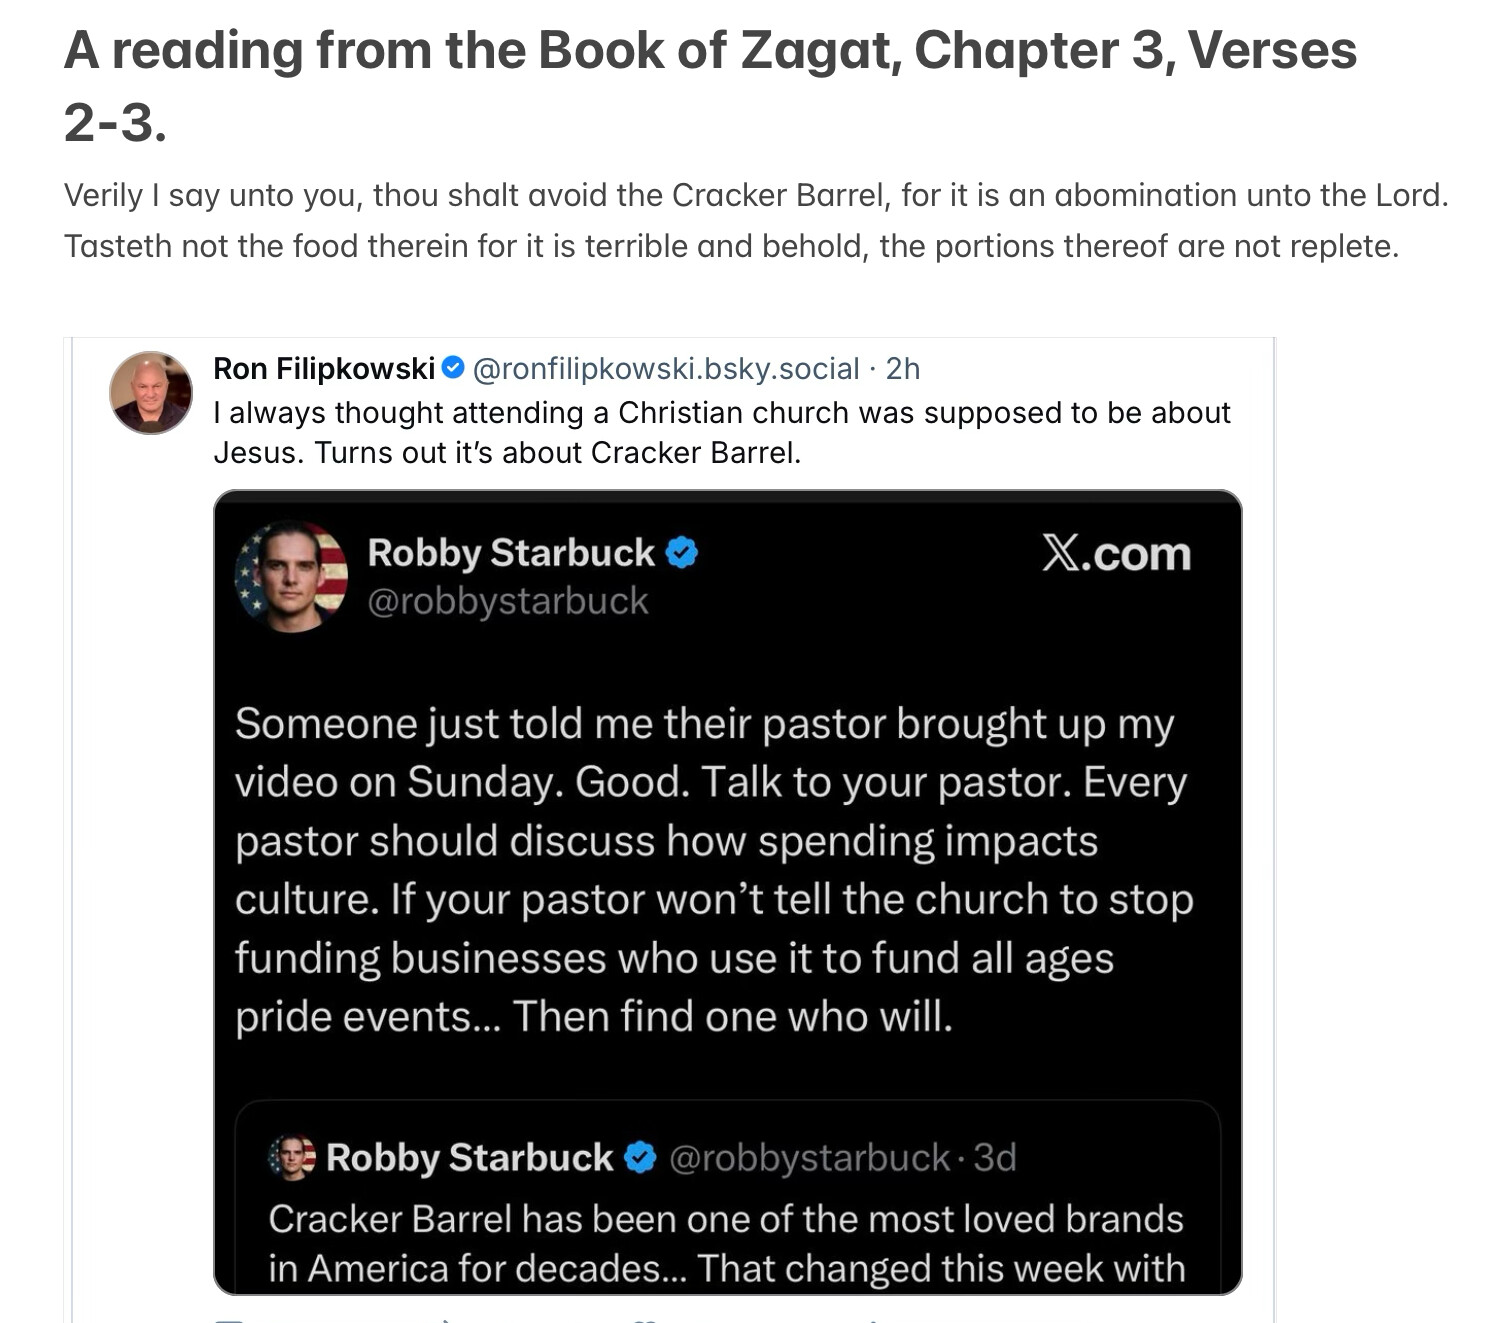This screenshot has height=1323, width=1502.
Task: Click the @robbystarbuck handle in the quoted tweet
Action: (808, 1157)
